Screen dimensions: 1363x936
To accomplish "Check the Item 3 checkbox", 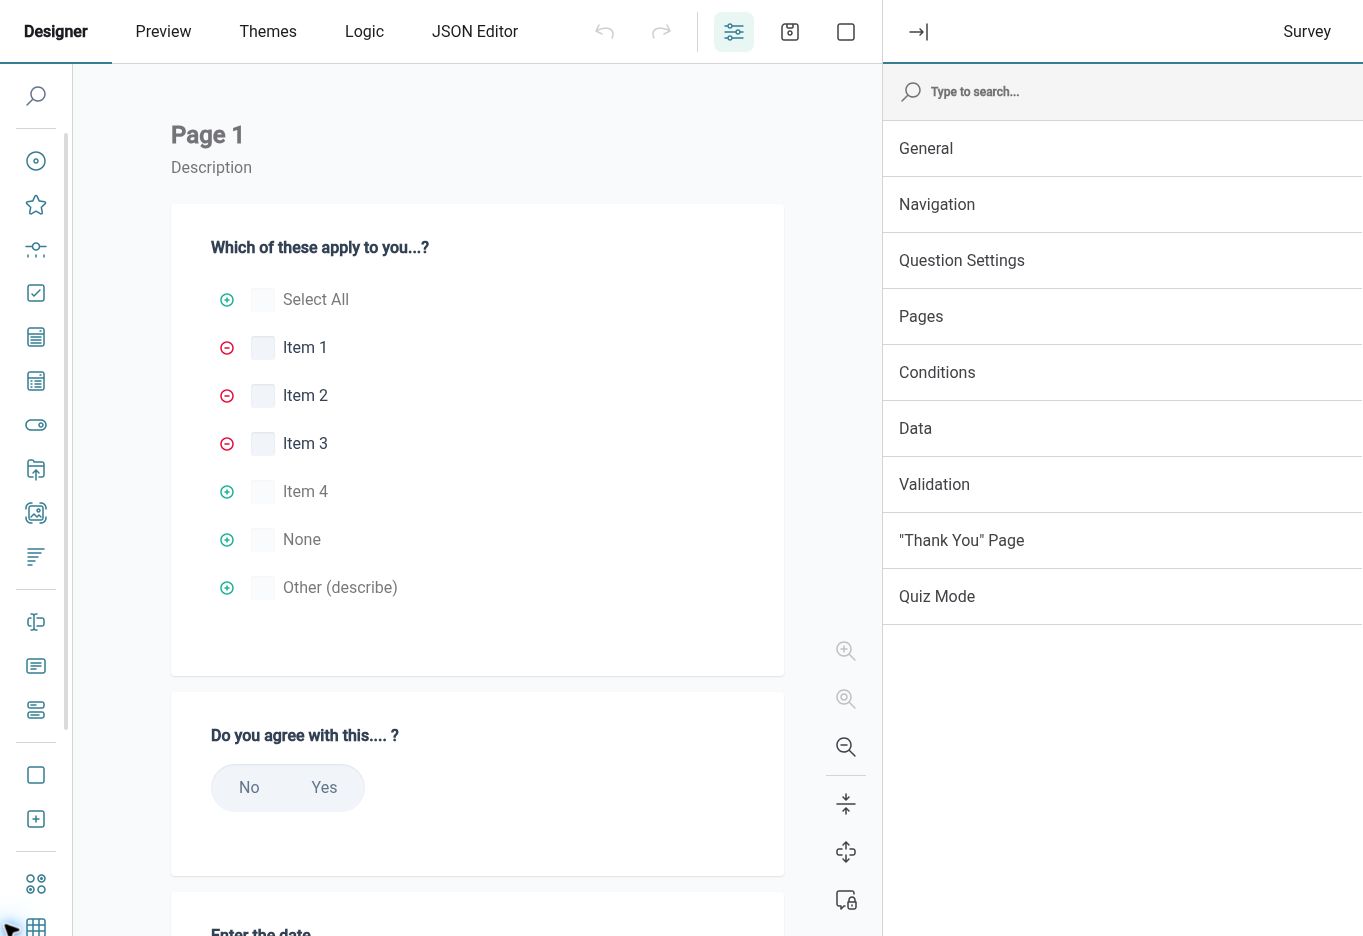I will click(263, 444).
